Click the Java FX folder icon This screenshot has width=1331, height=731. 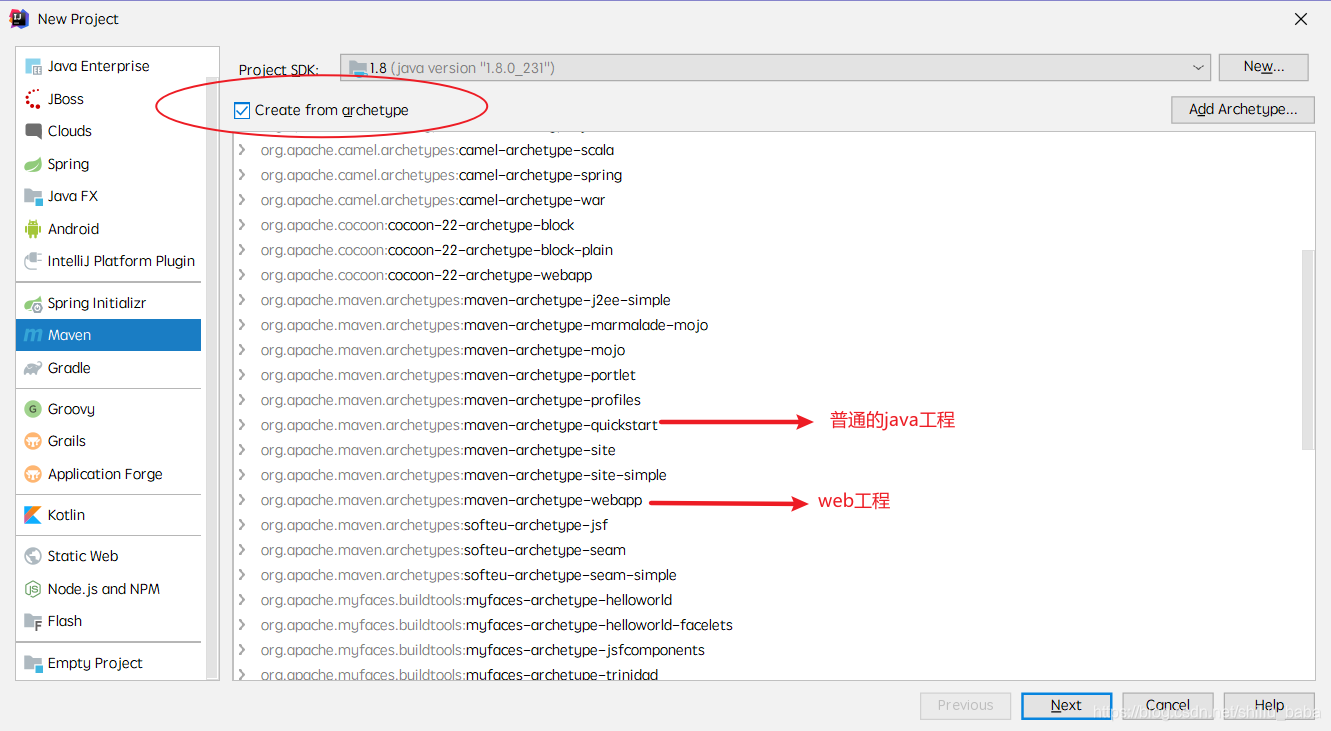pyautogui.click(x=33, y=196)
